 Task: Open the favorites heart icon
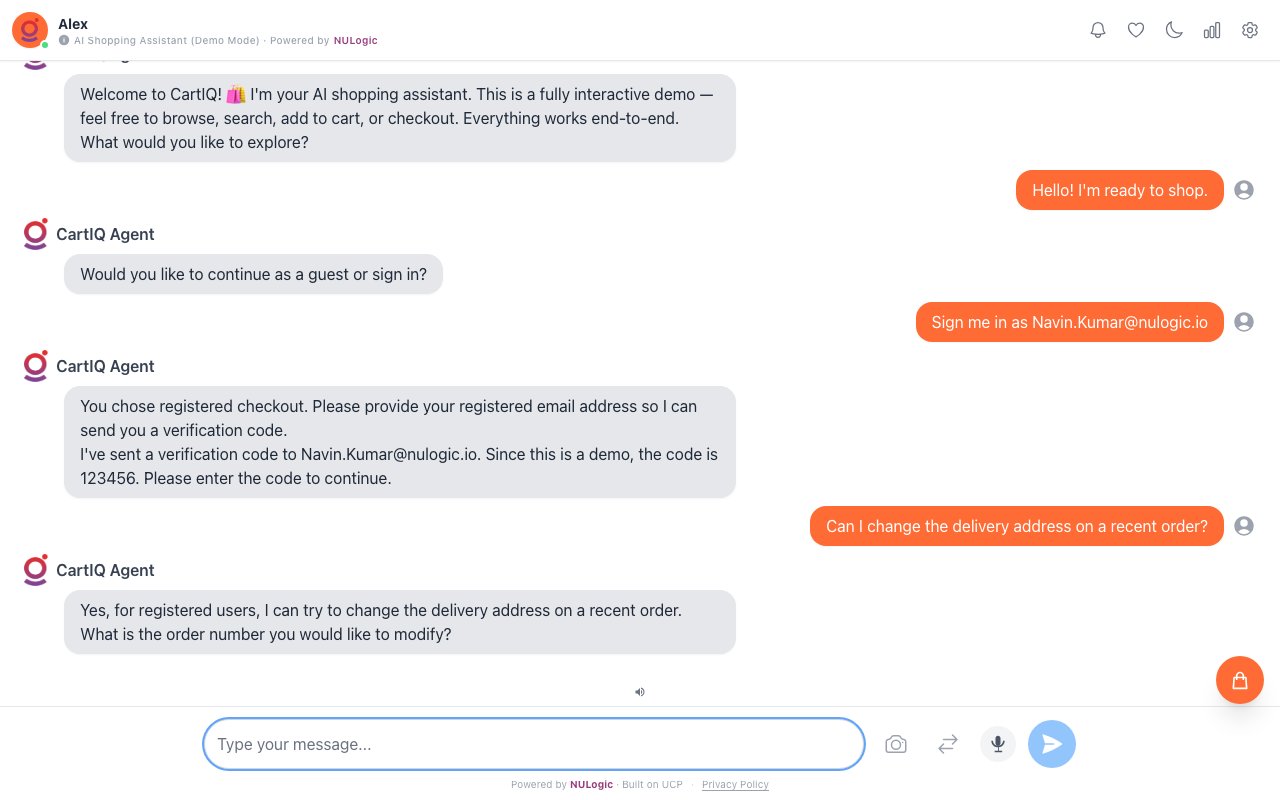tap(1136, 30)
